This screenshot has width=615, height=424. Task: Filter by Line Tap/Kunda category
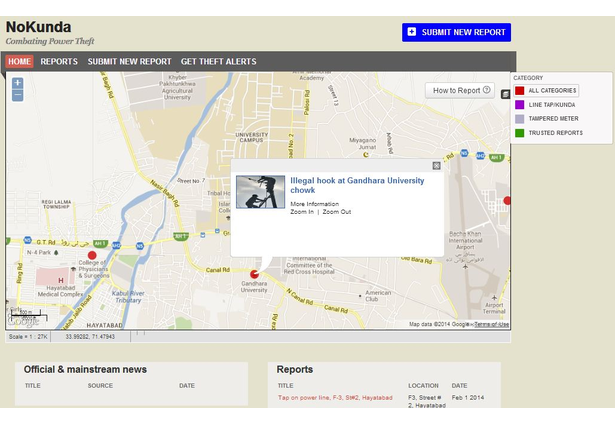click(x=545, y=105)
